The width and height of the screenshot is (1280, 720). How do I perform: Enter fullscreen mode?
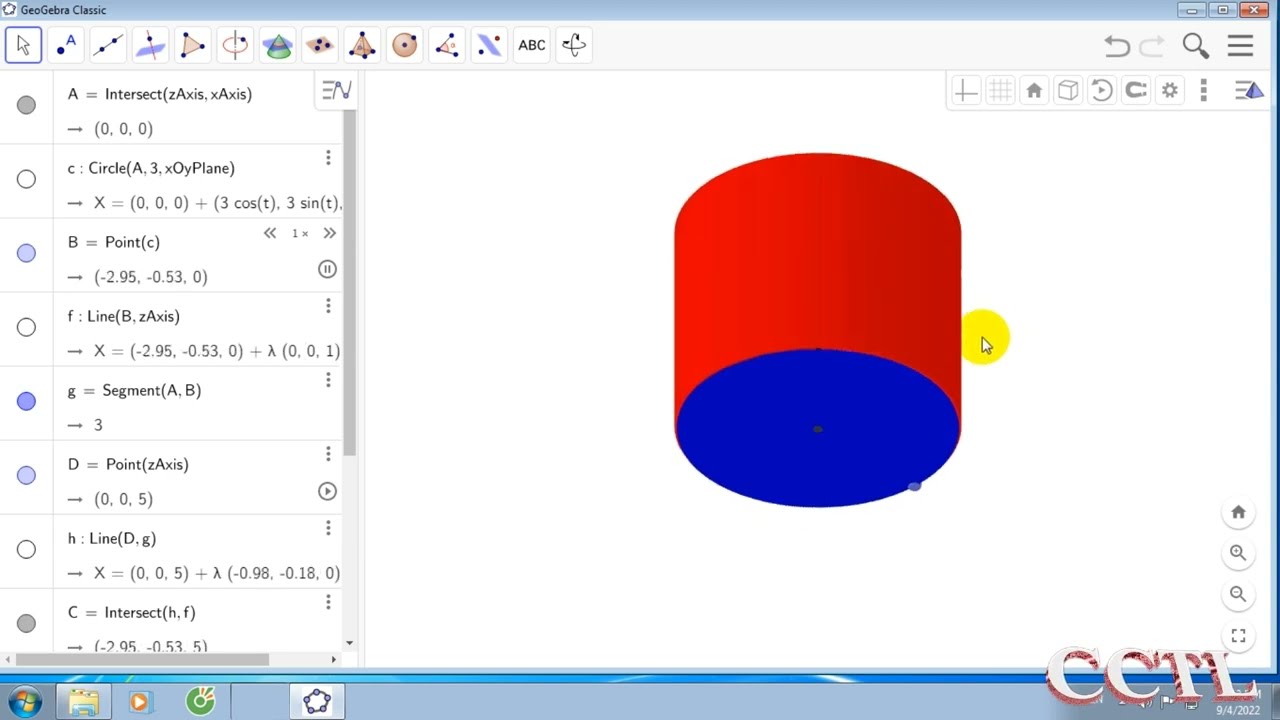point(1238,636)
